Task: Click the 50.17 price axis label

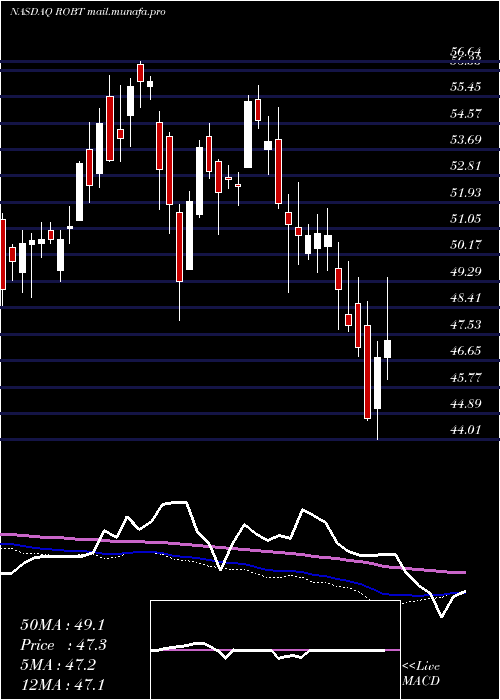Action: (465, 245)
